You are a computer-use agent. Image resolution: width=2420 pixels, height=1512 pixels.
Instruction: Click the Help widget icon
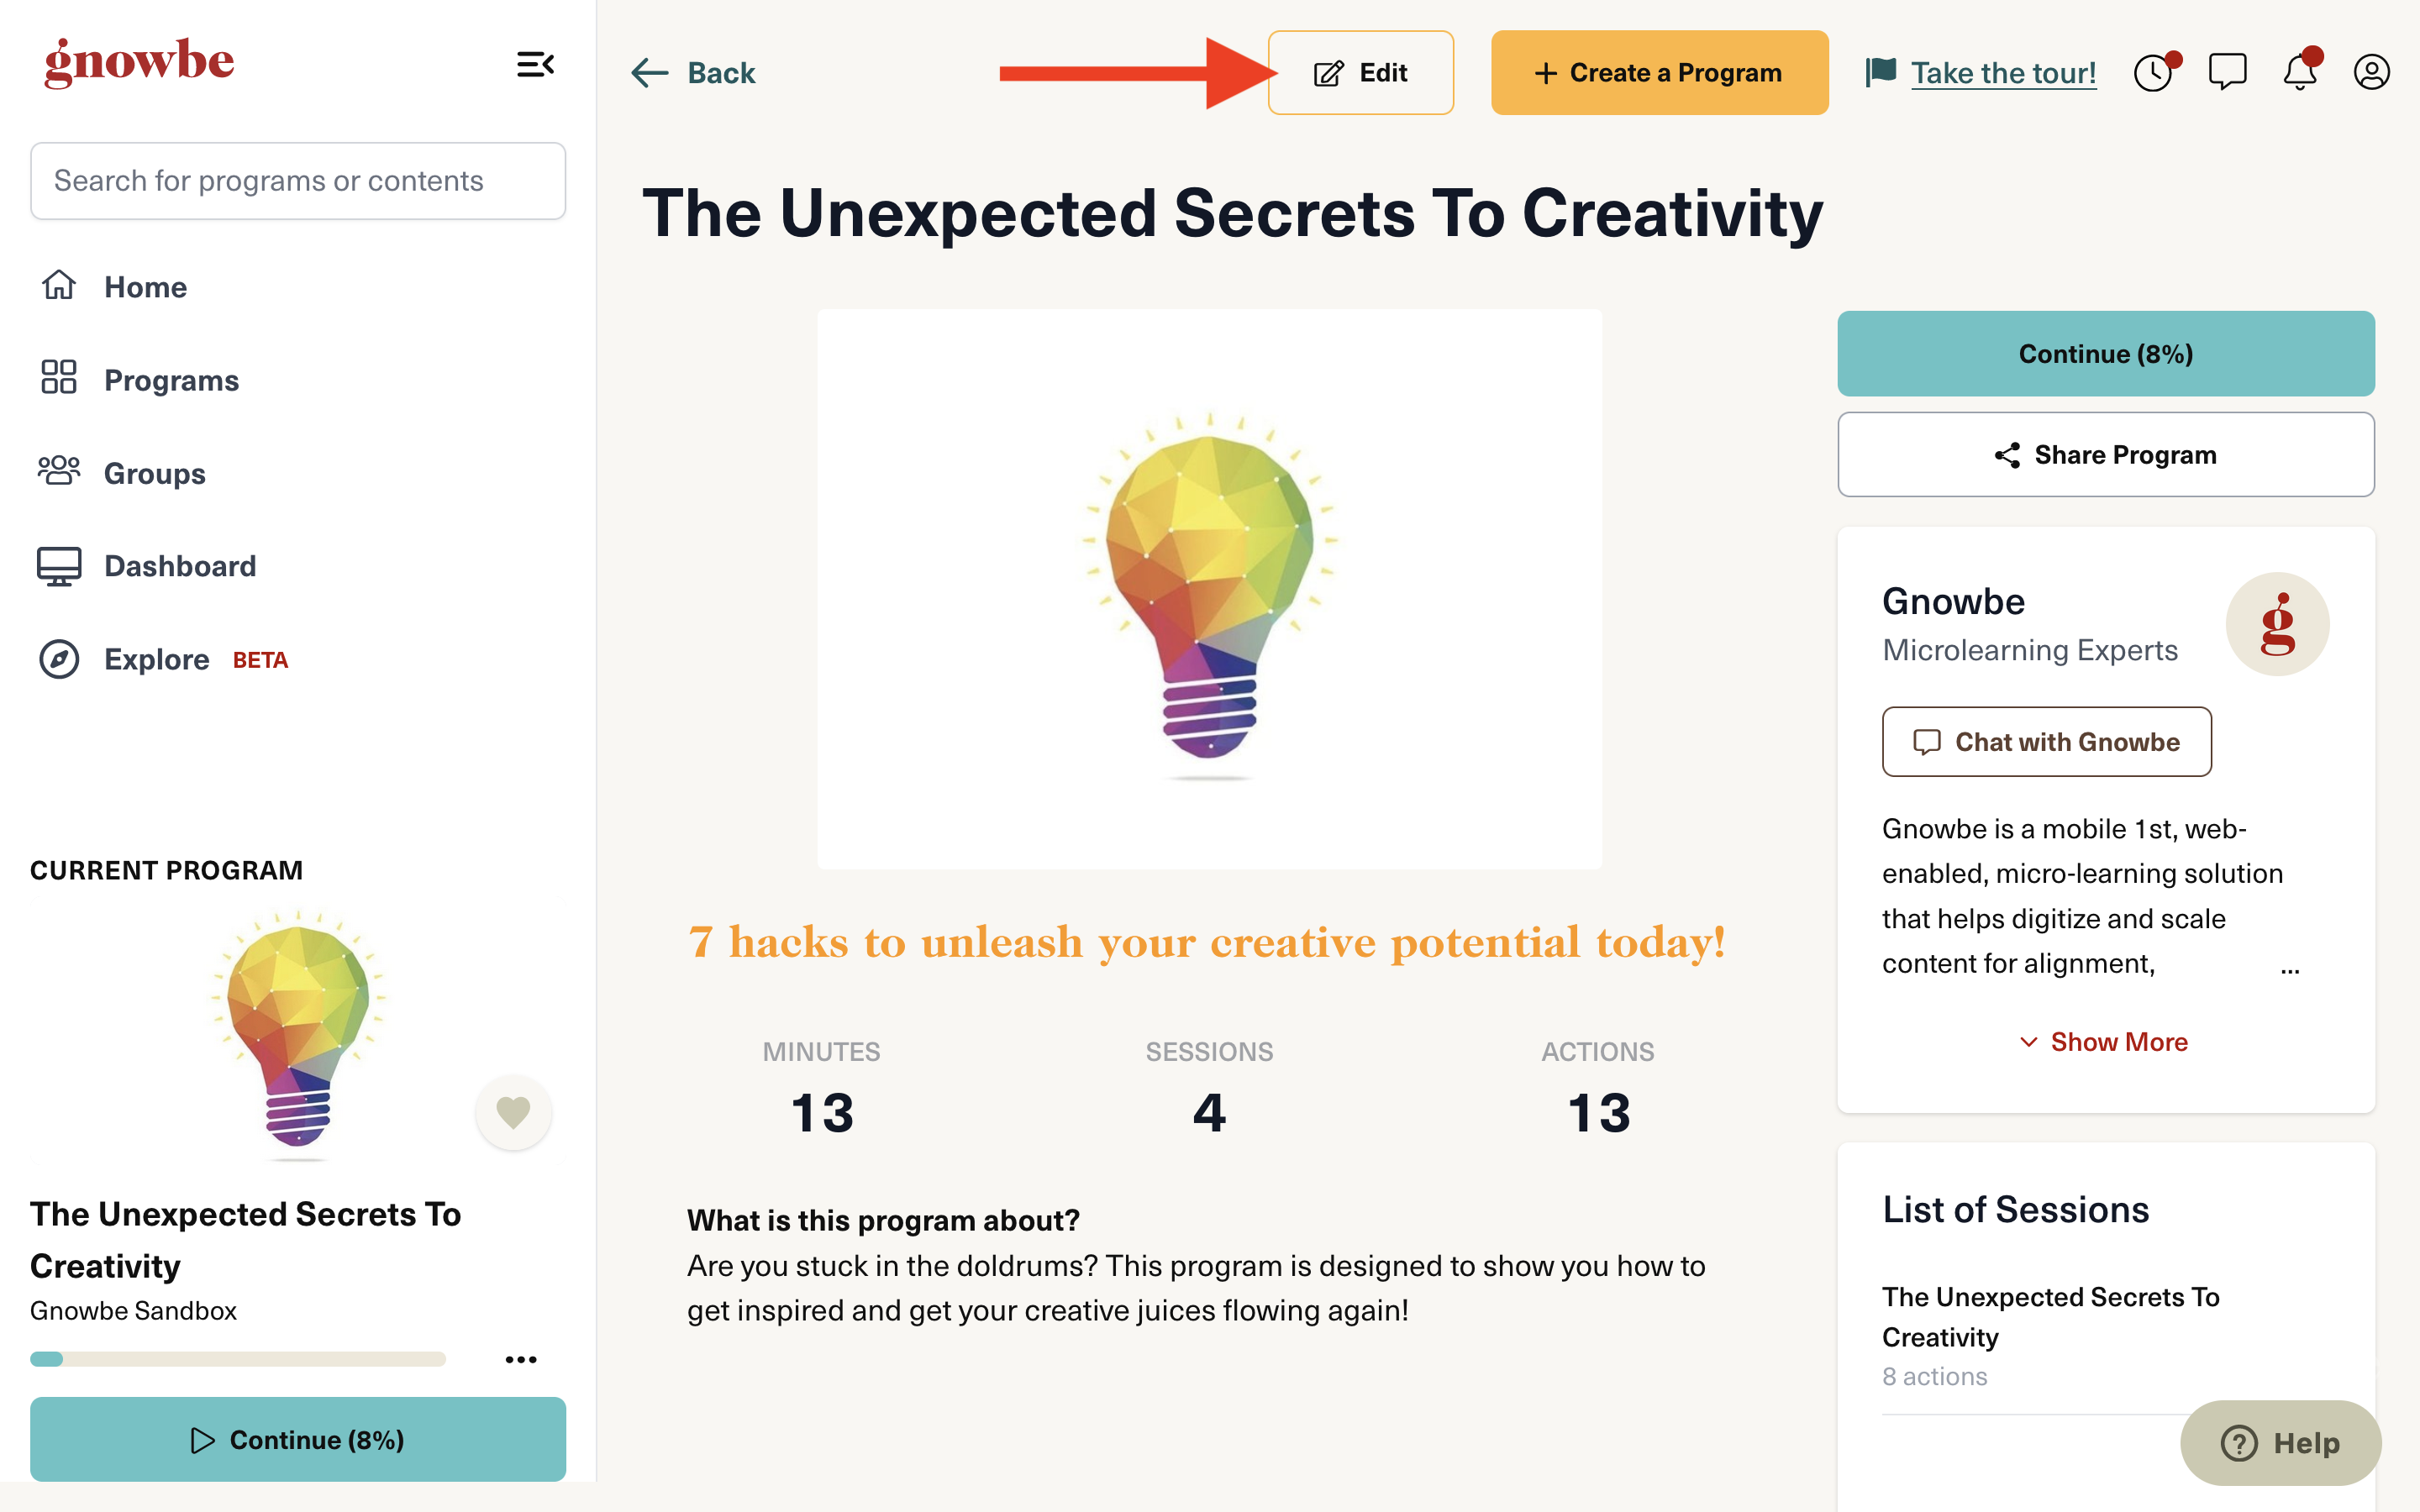2239,1443
